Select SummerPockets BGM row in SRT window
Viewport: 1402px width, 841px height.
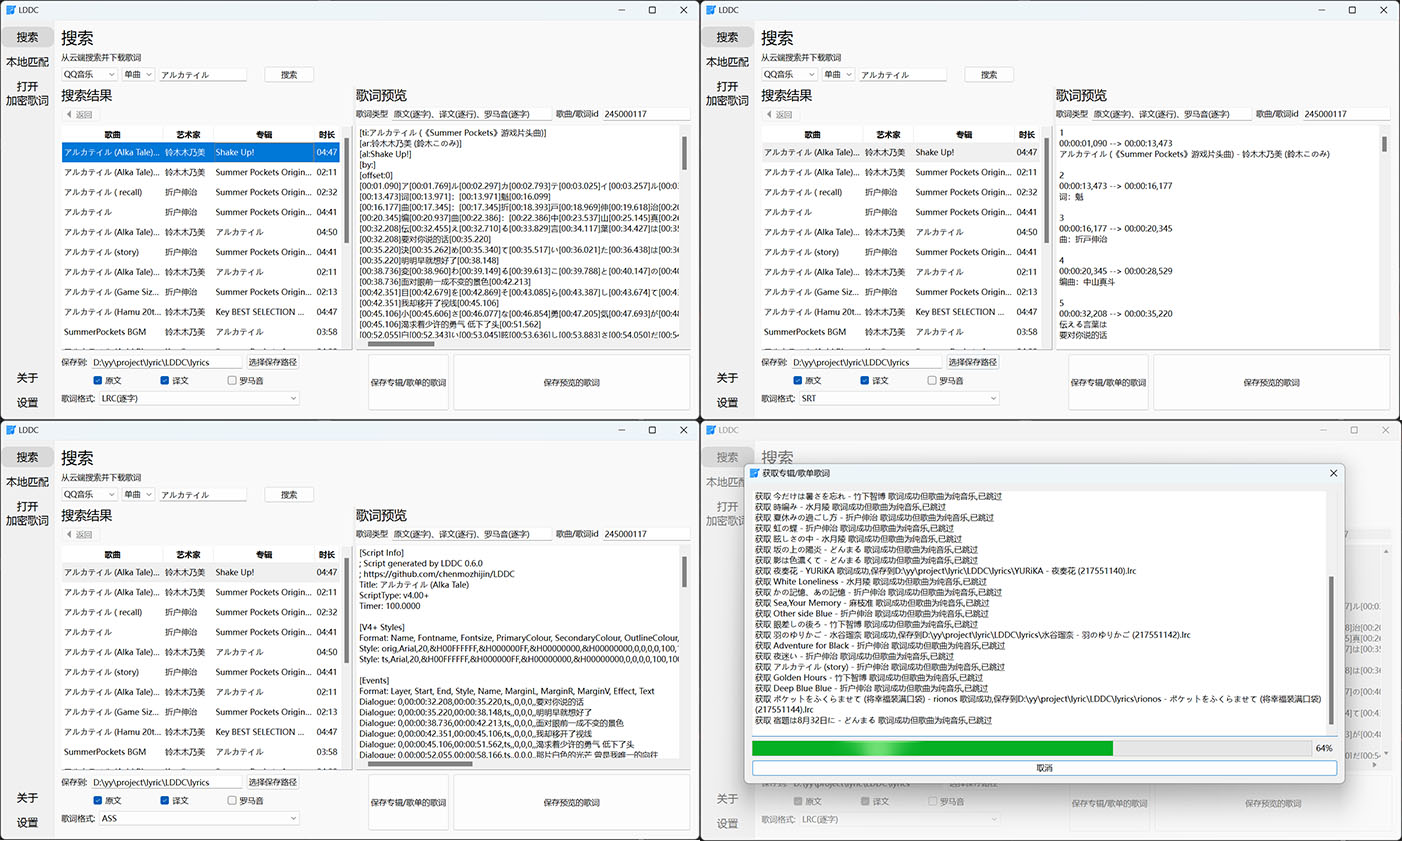point(901,332)
